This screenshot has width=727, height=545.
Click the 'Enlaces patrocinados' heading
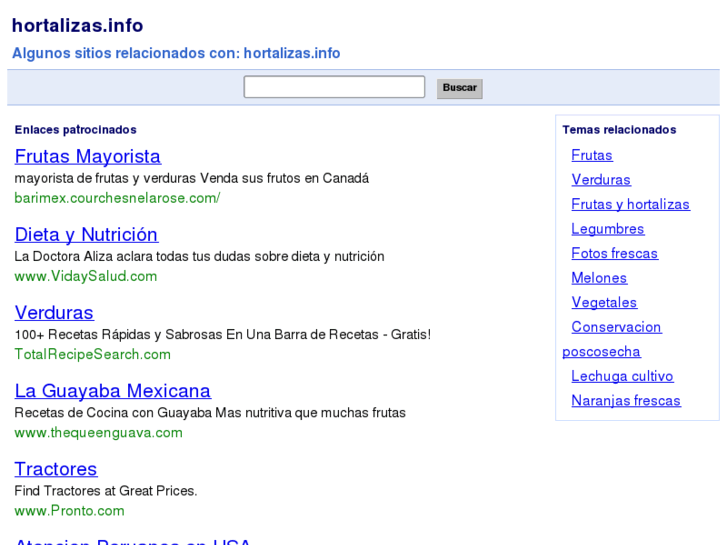(x=76, y=129)
